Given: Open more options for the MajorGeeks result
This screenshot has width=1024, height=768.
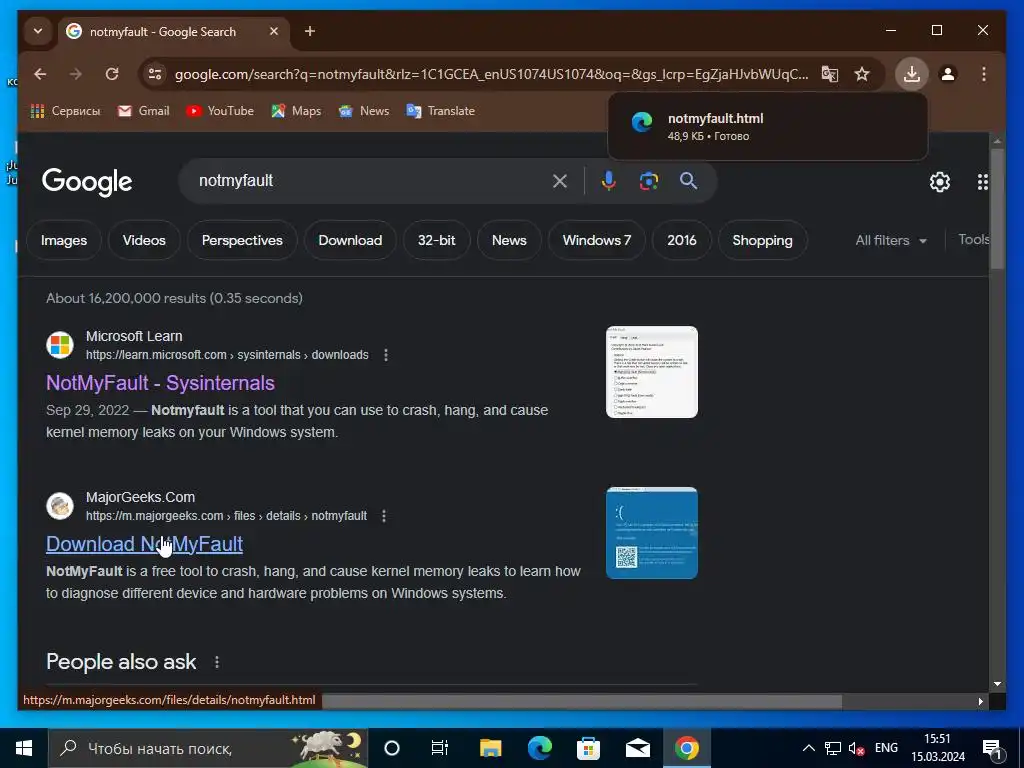Looking at the screenshot, I should [x=384, y=516].
